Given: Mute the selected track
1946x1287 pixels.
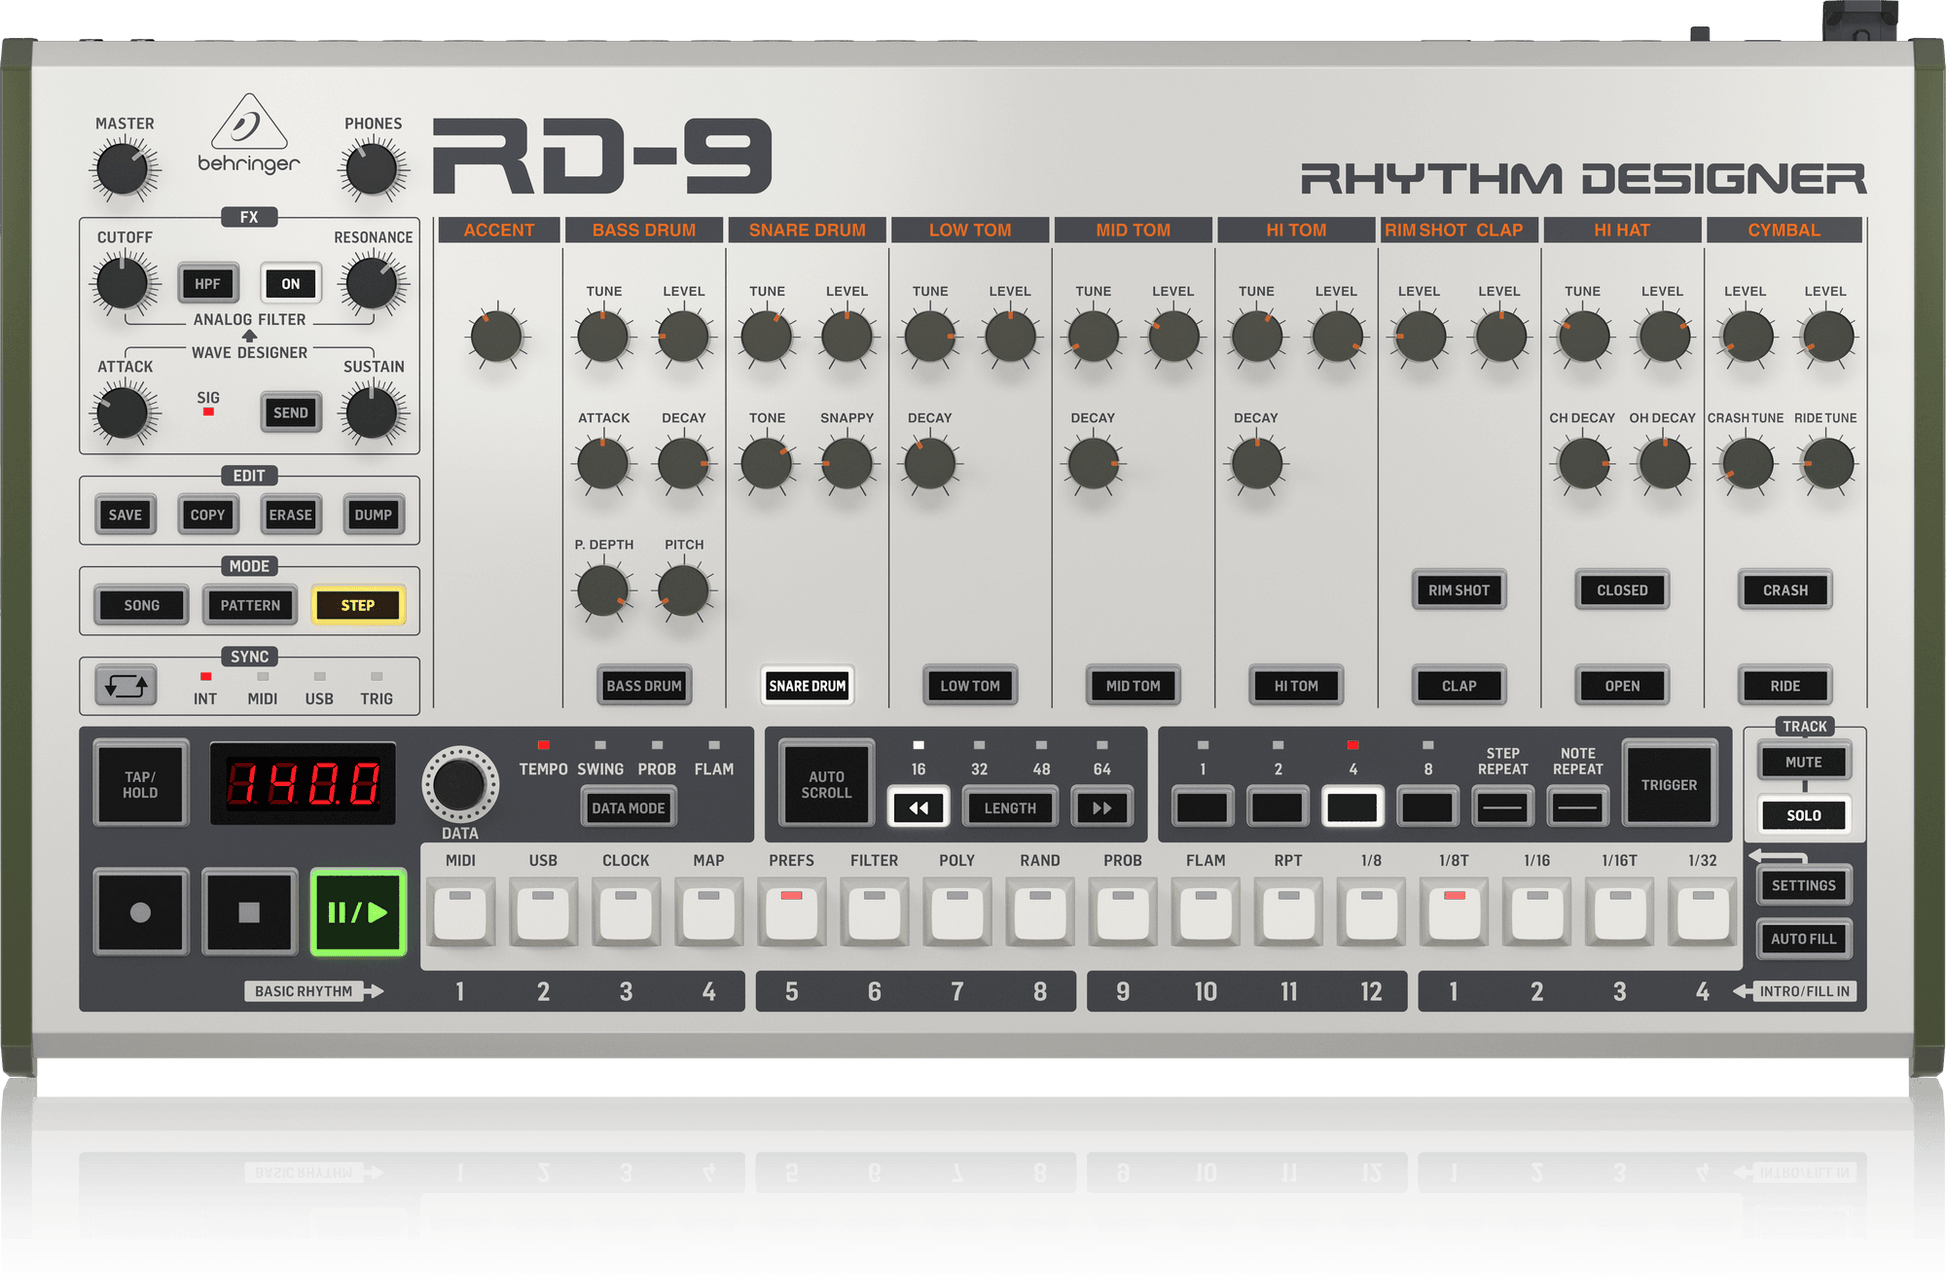Looking at the screenshot, I should (1803, 761).
